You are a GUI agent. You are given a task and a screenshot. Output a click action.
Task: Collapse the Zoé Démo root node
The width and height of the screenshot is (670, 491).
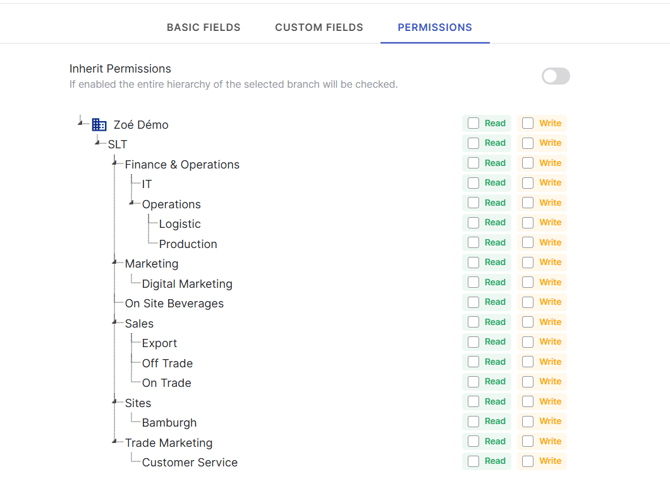point(81,123)
